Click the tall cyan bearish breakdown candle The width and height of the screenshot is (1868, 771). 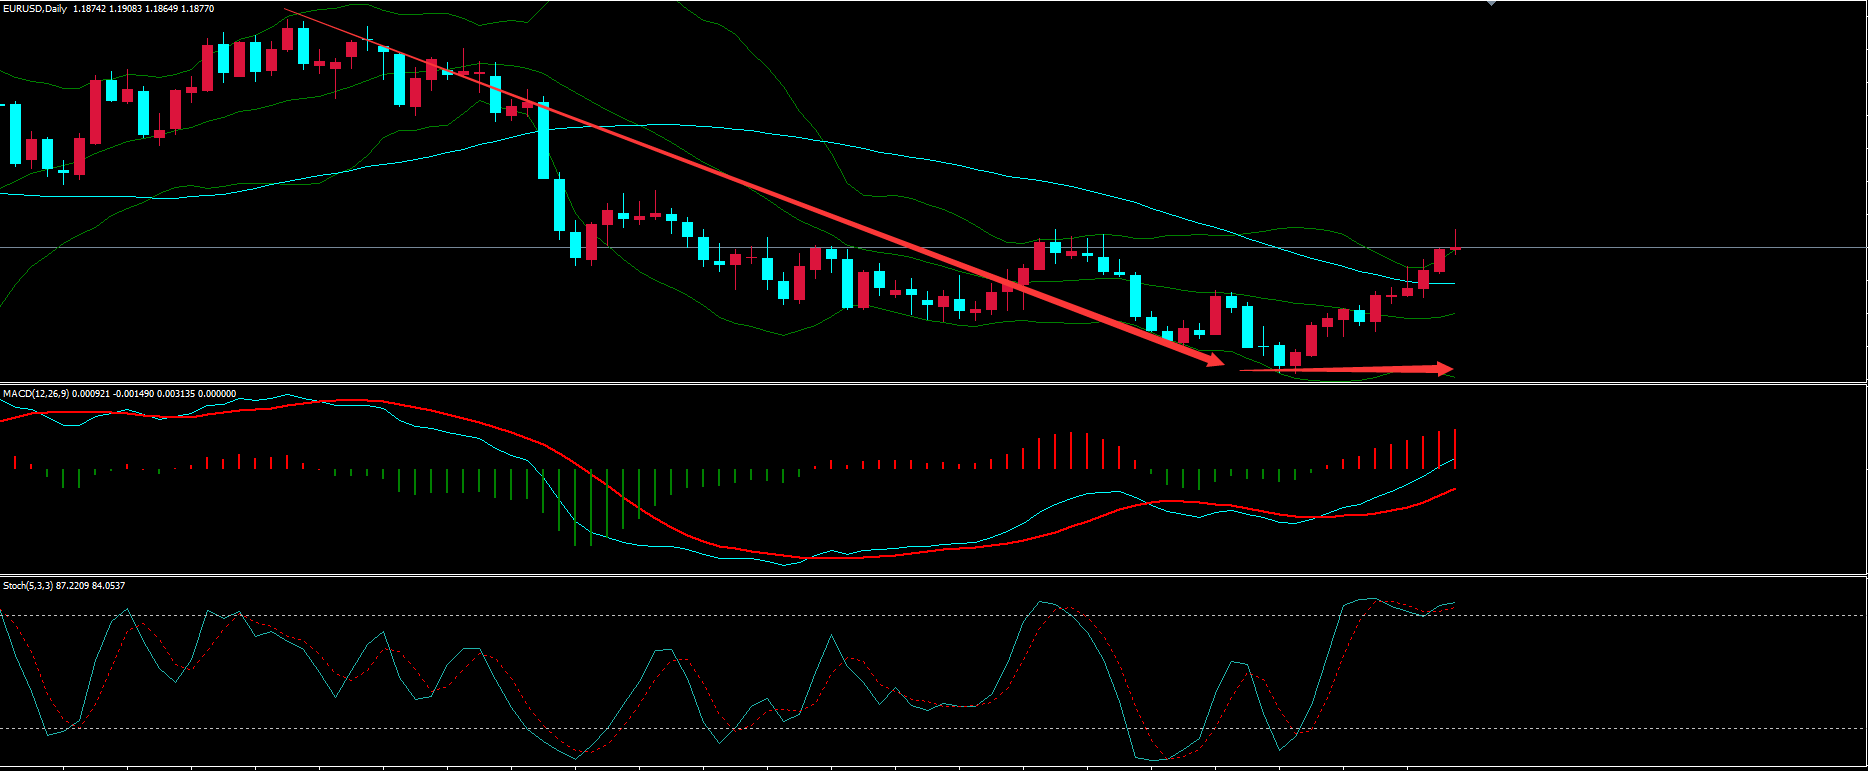543,140
